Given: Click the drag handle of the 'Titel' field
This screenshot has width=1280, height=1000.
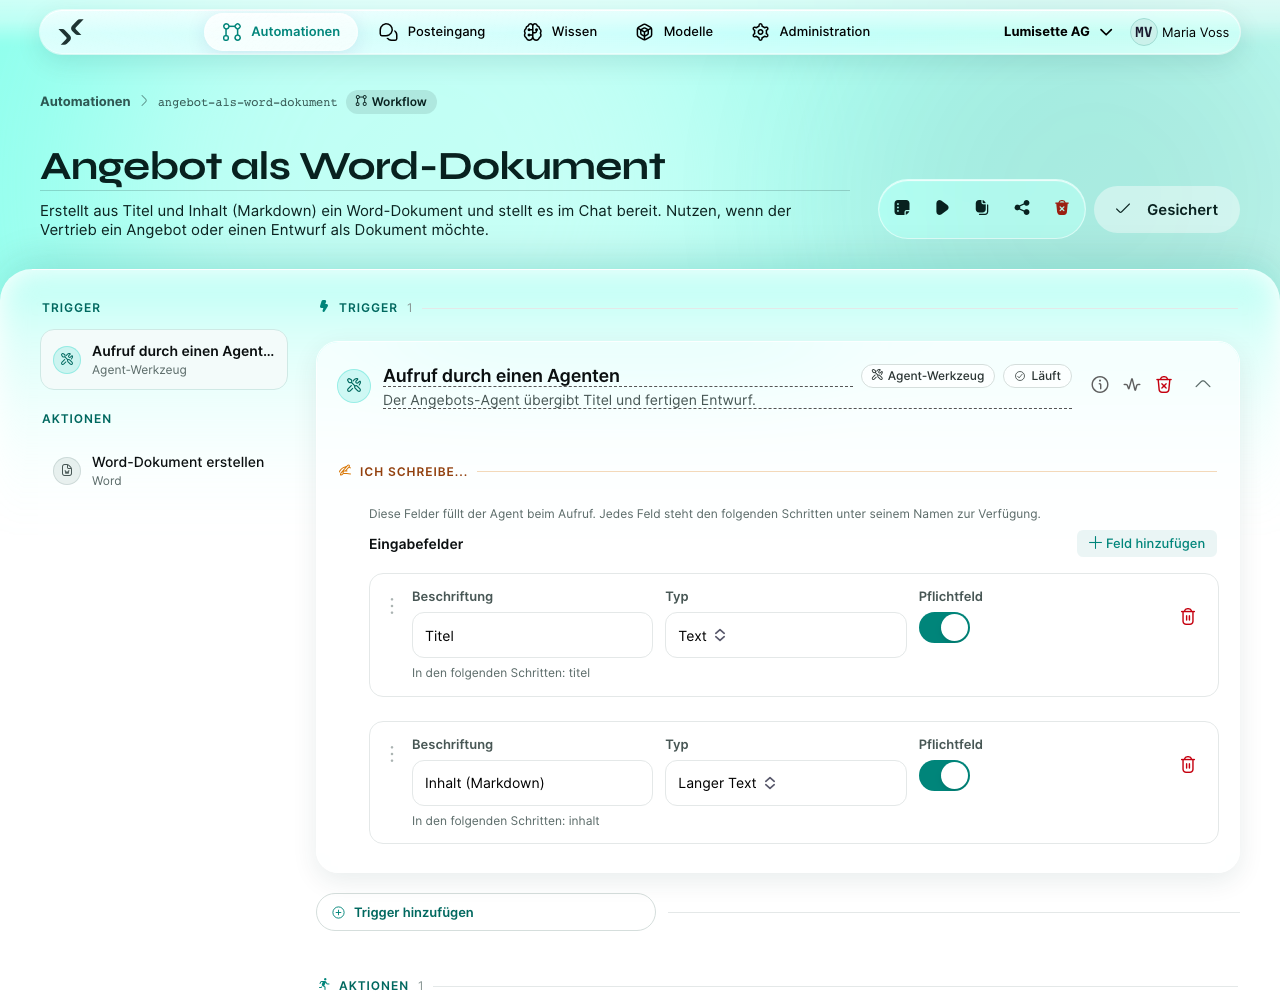Looking at the screenshot, I should pyautogui.click(x=392, y=606).
